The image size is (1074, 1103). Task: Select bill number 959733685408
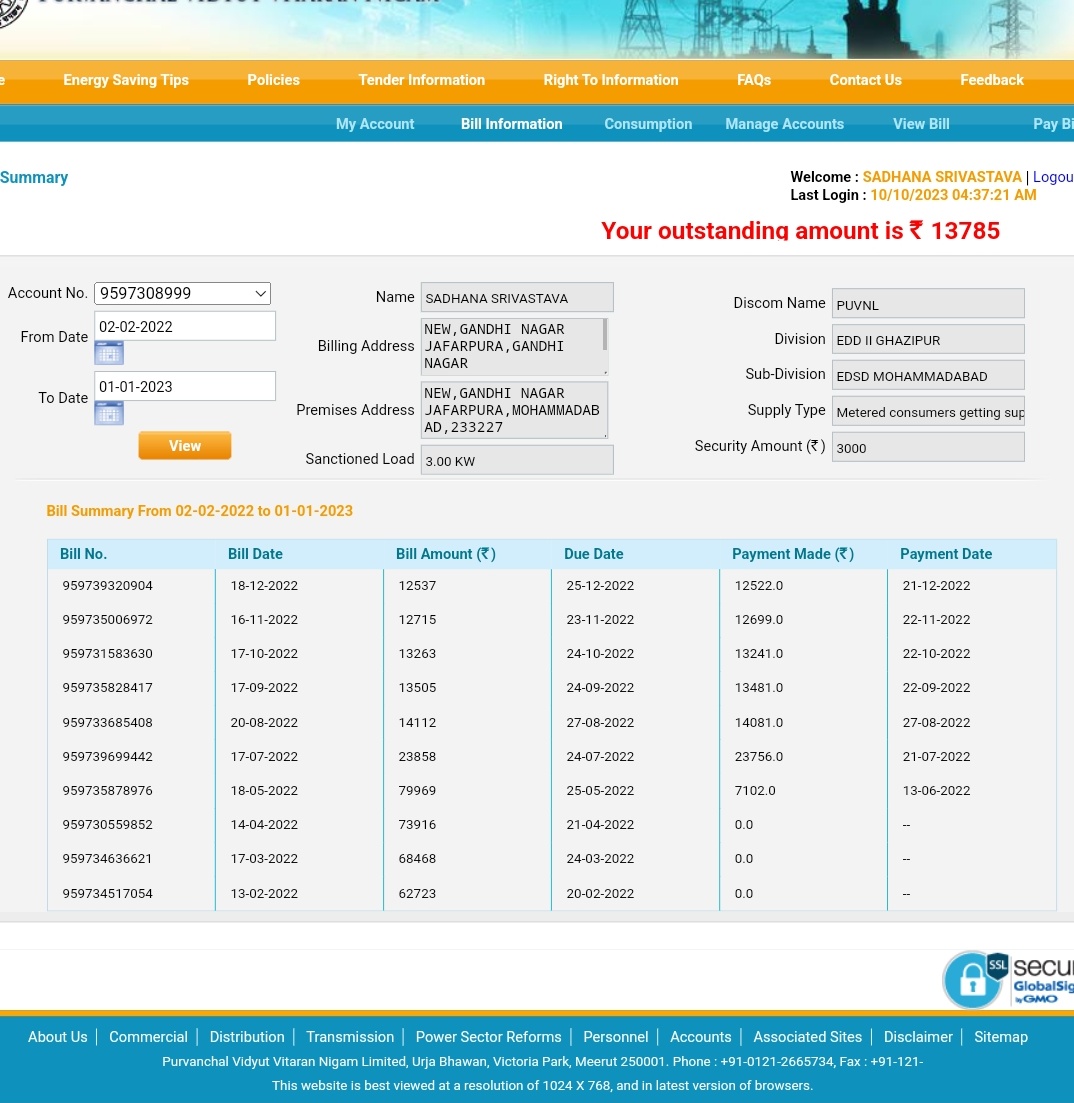coord(108,722)
